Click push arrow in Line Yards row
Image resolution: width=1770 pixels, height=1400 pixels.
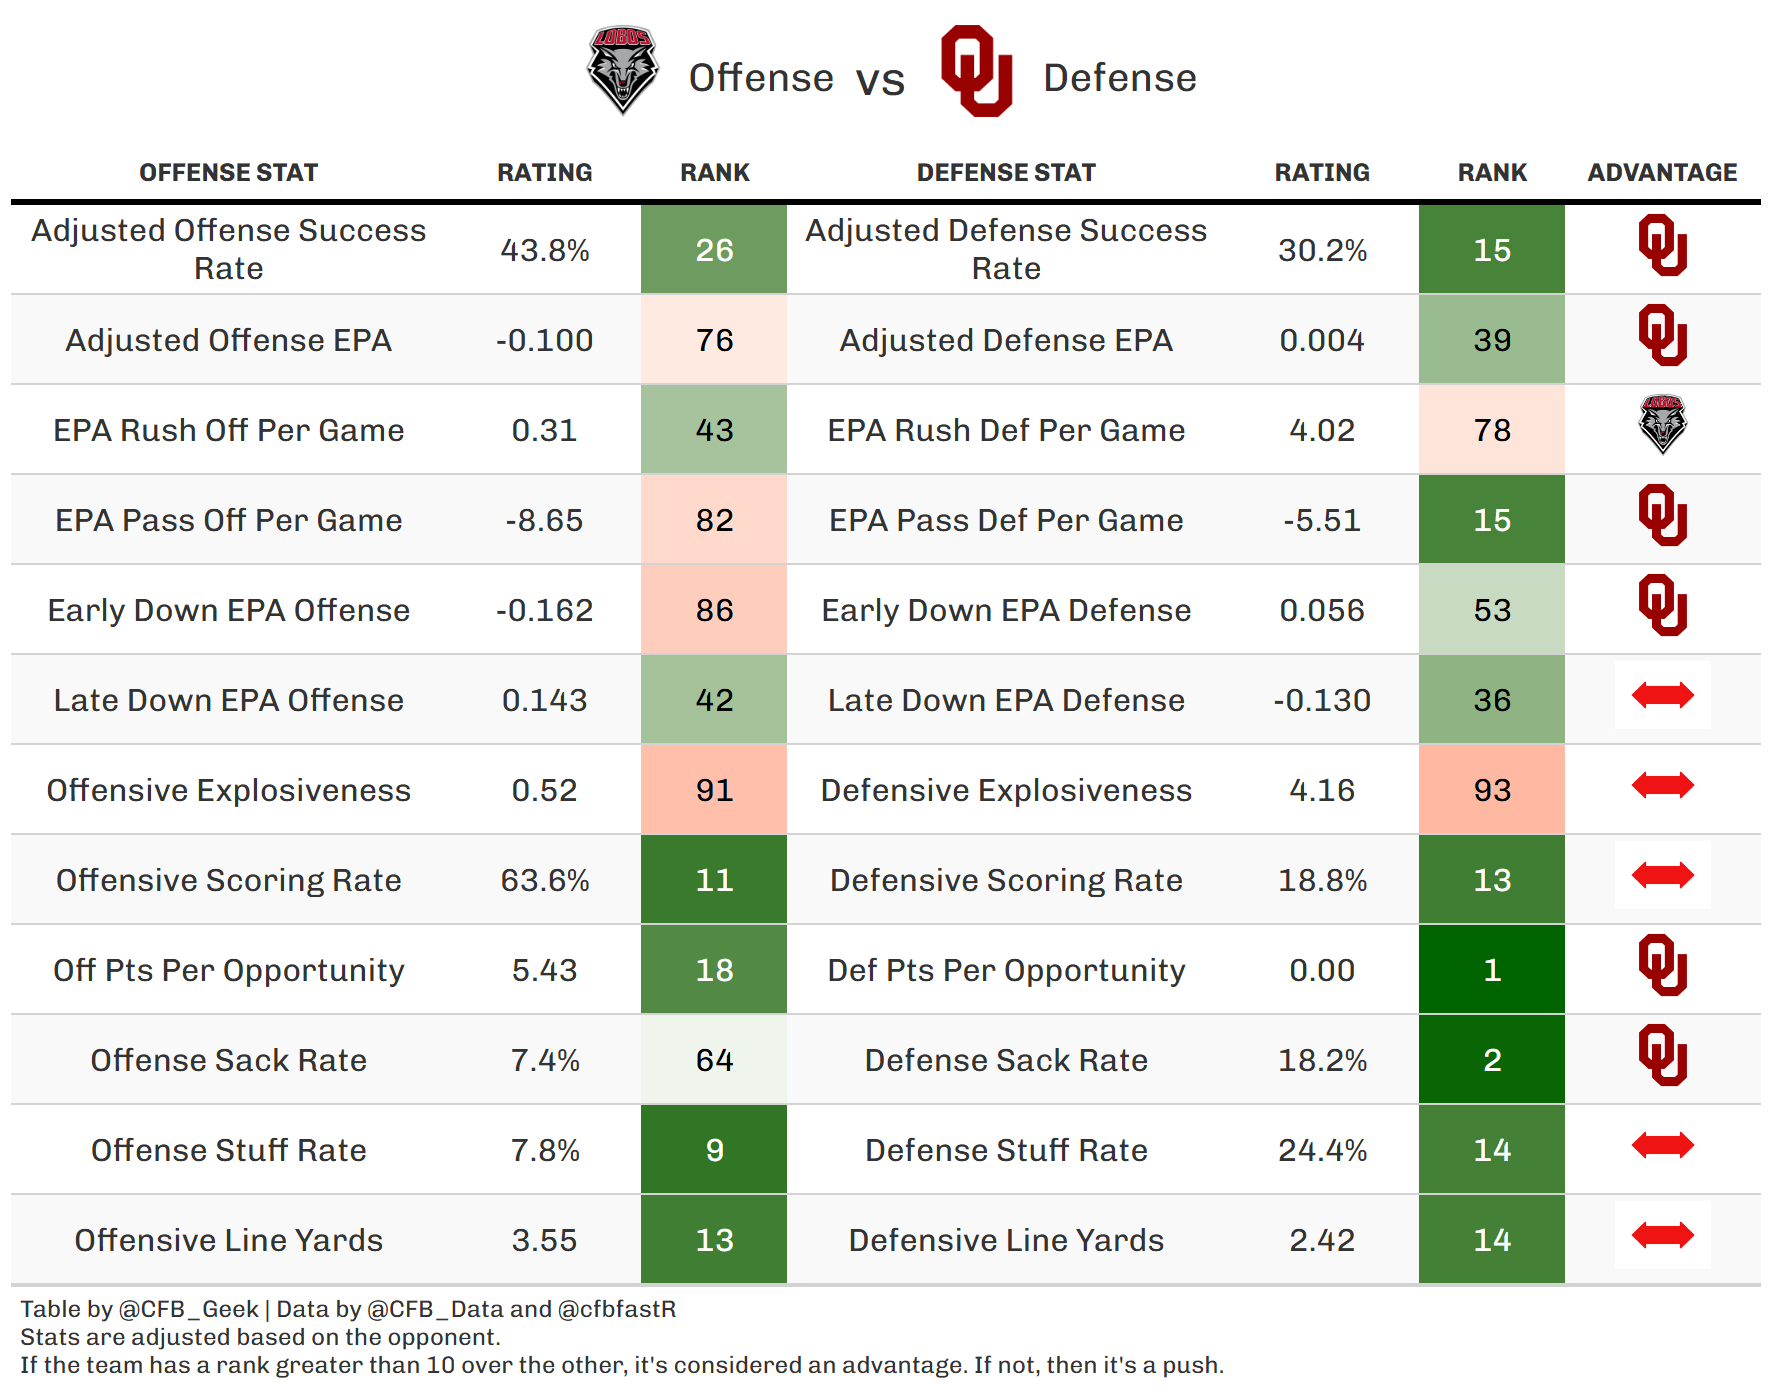coord(1662,1235)
